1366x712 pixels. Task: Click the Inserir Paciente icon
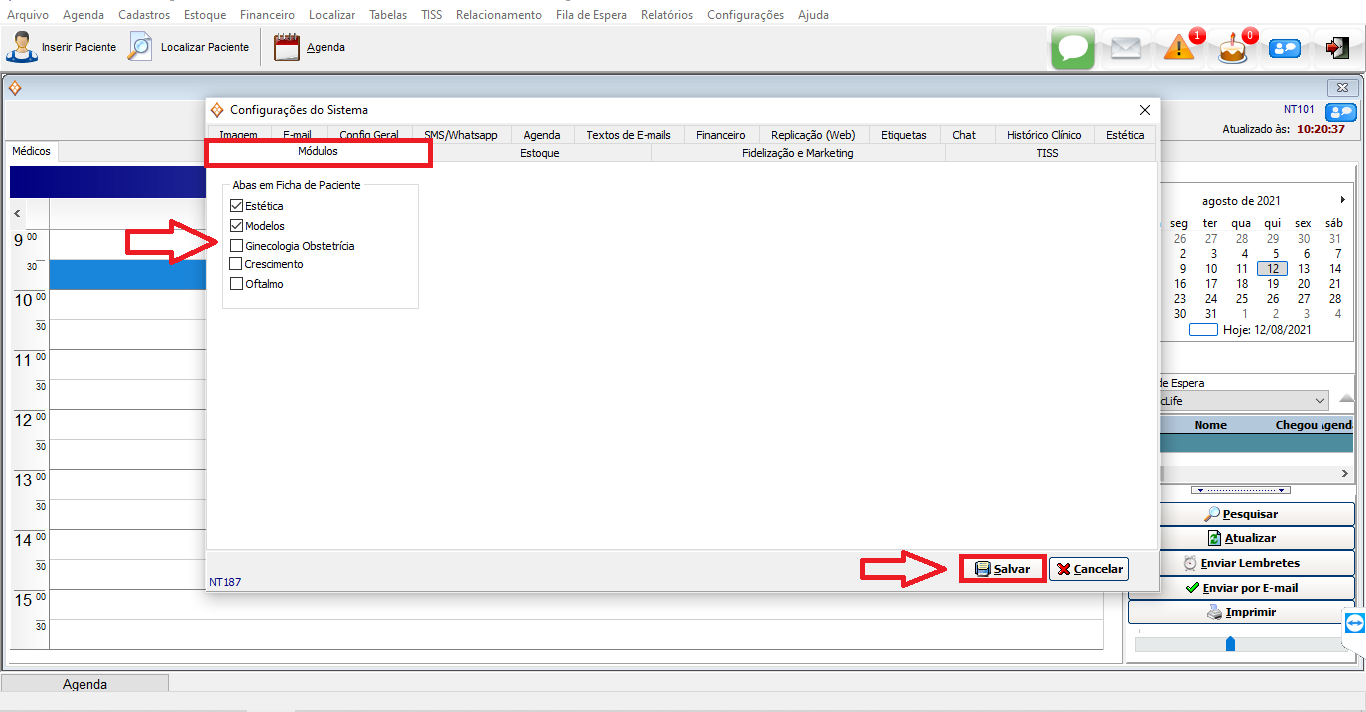click(22, 47)
